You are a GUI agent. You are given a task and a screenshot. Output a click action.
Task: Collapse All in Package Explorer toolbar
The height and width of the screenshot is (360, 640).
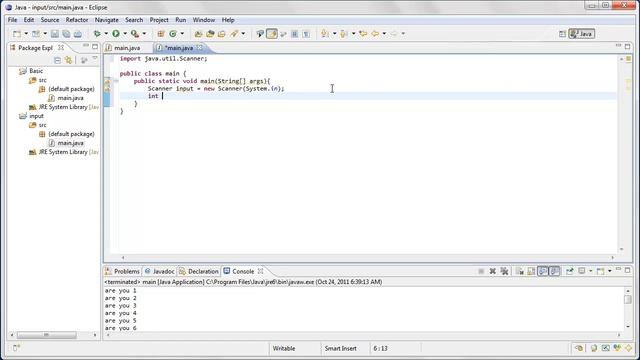(x=58, y=60)
